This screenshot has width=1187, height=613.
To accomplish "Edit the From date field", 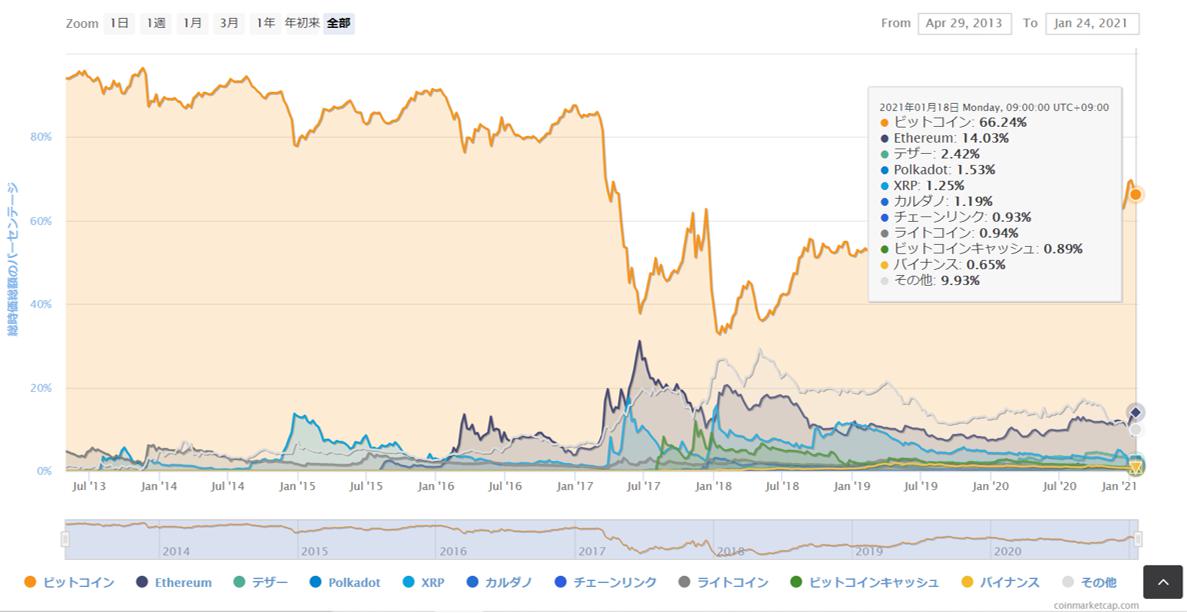I will point(964,23).
